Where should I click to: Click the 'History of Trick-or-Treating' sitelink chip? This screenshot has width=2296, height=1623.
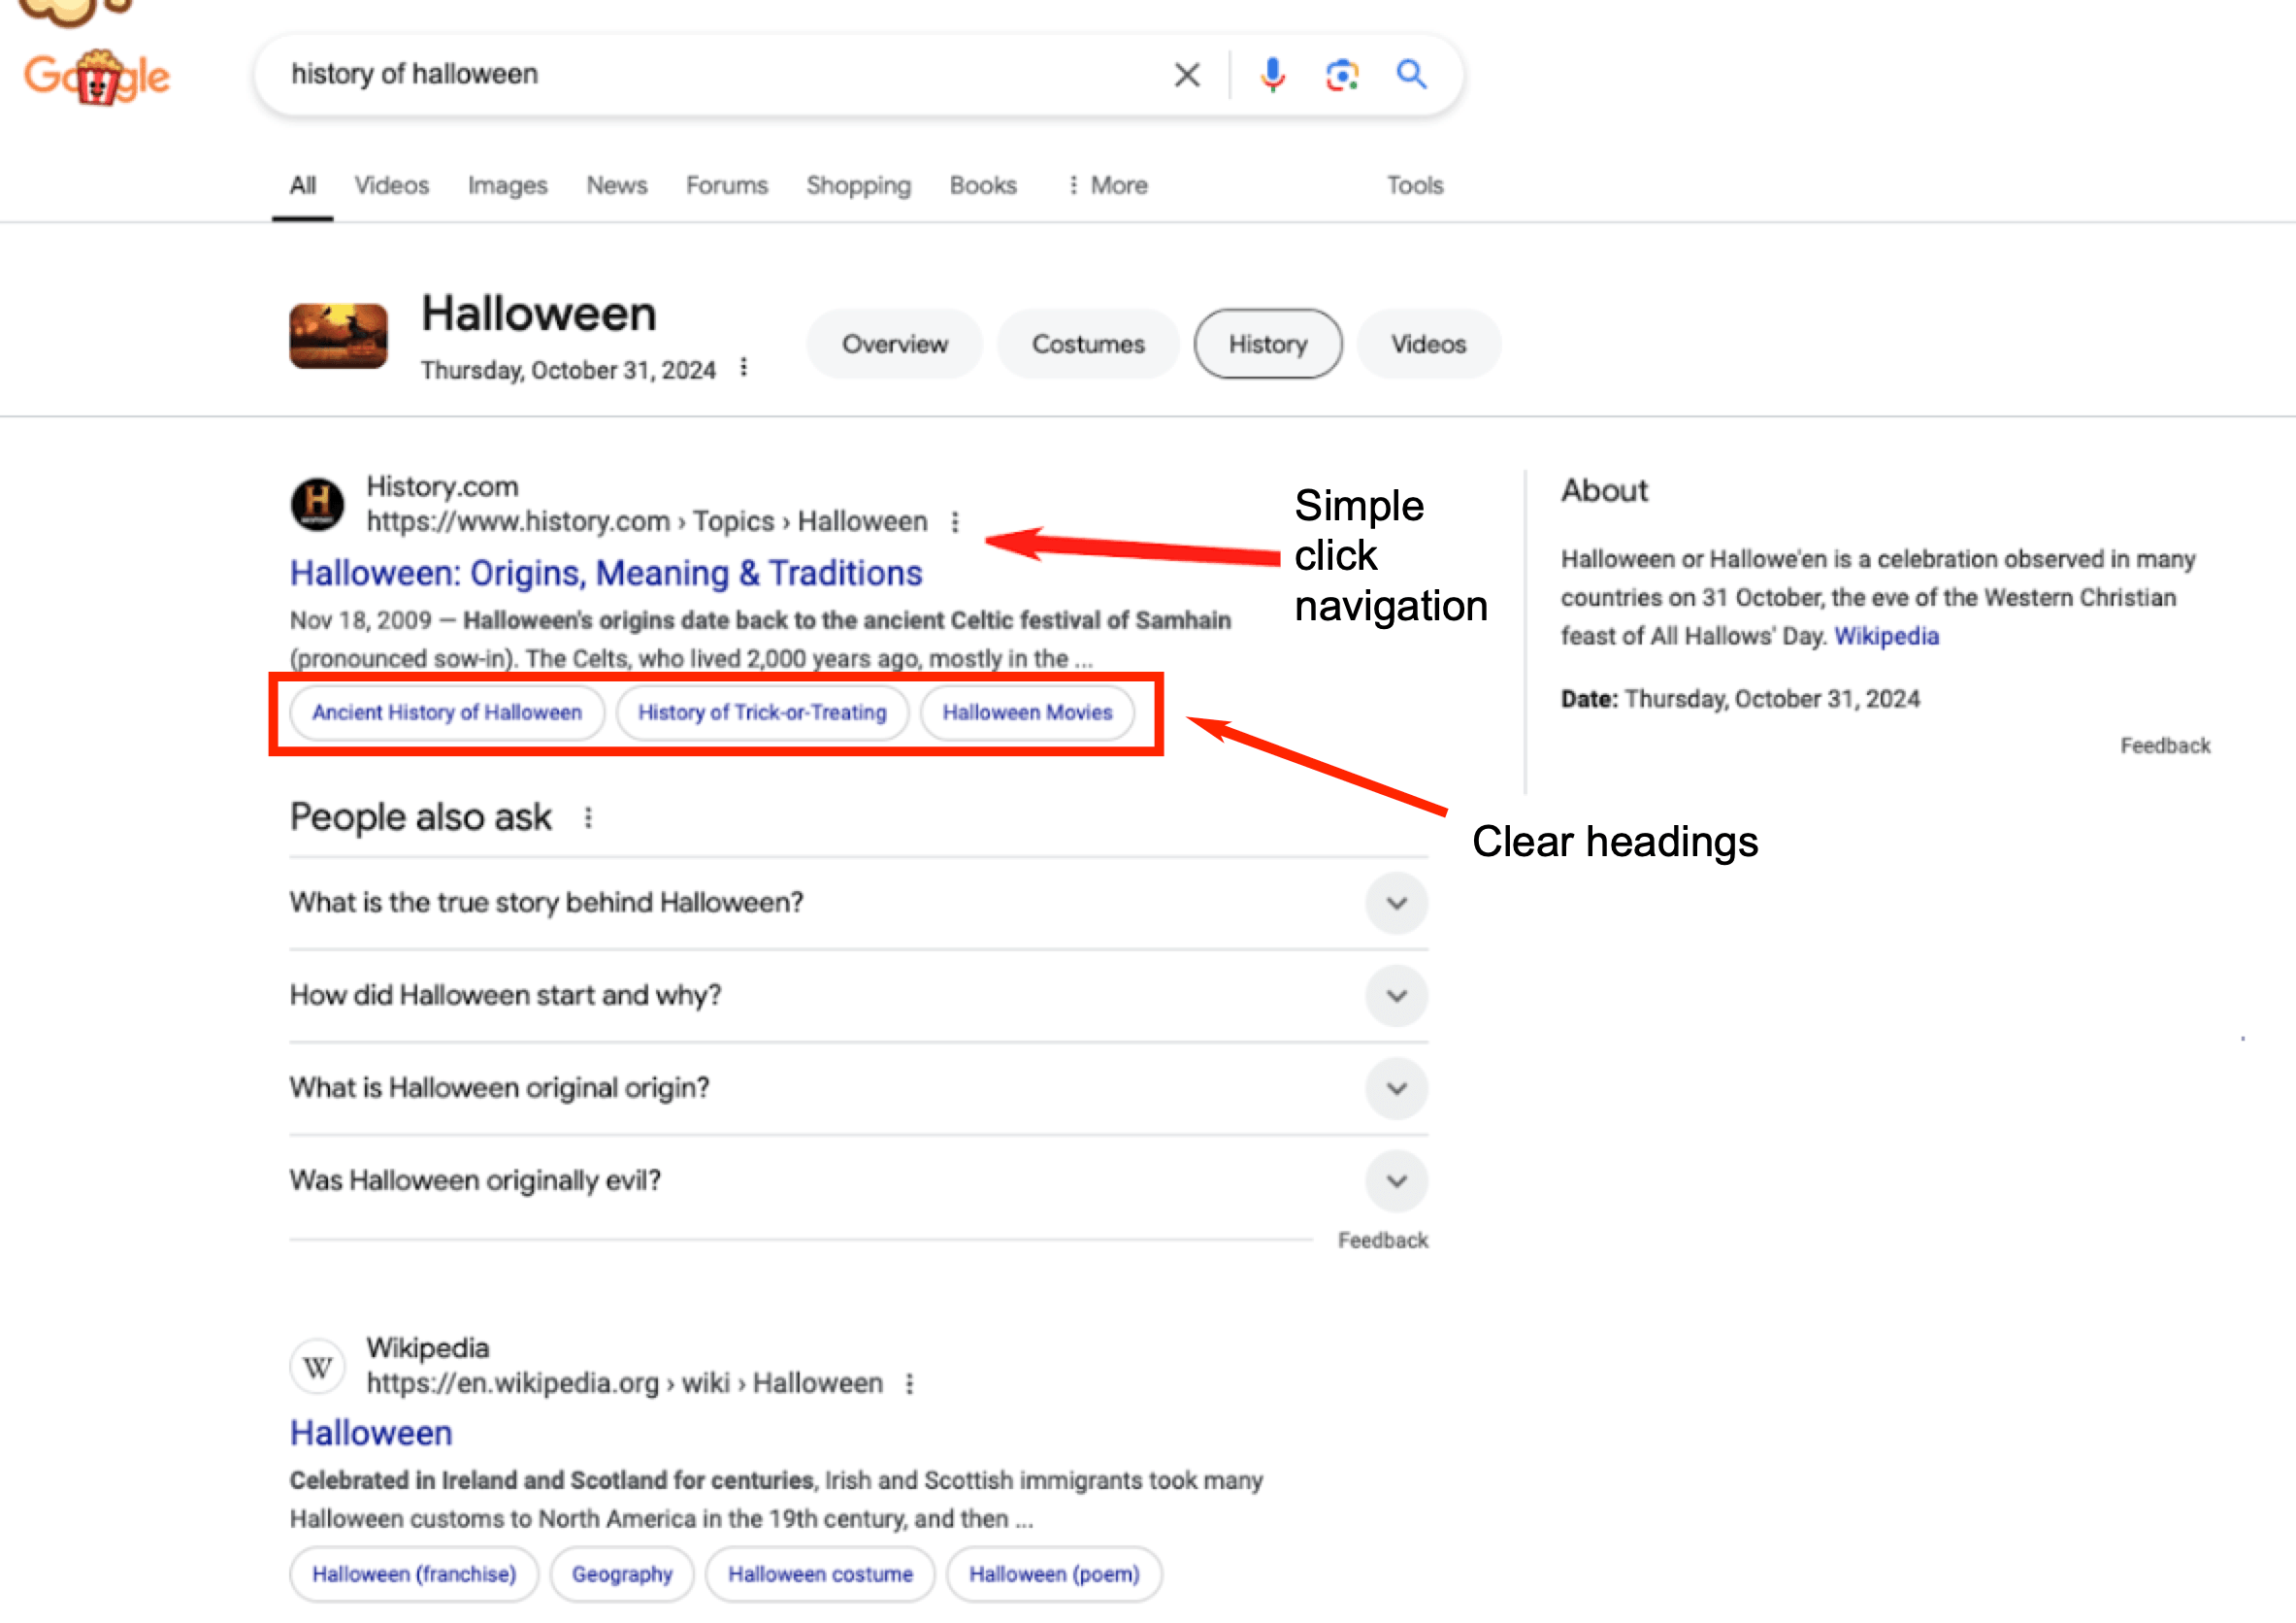[x=762, y=712]
